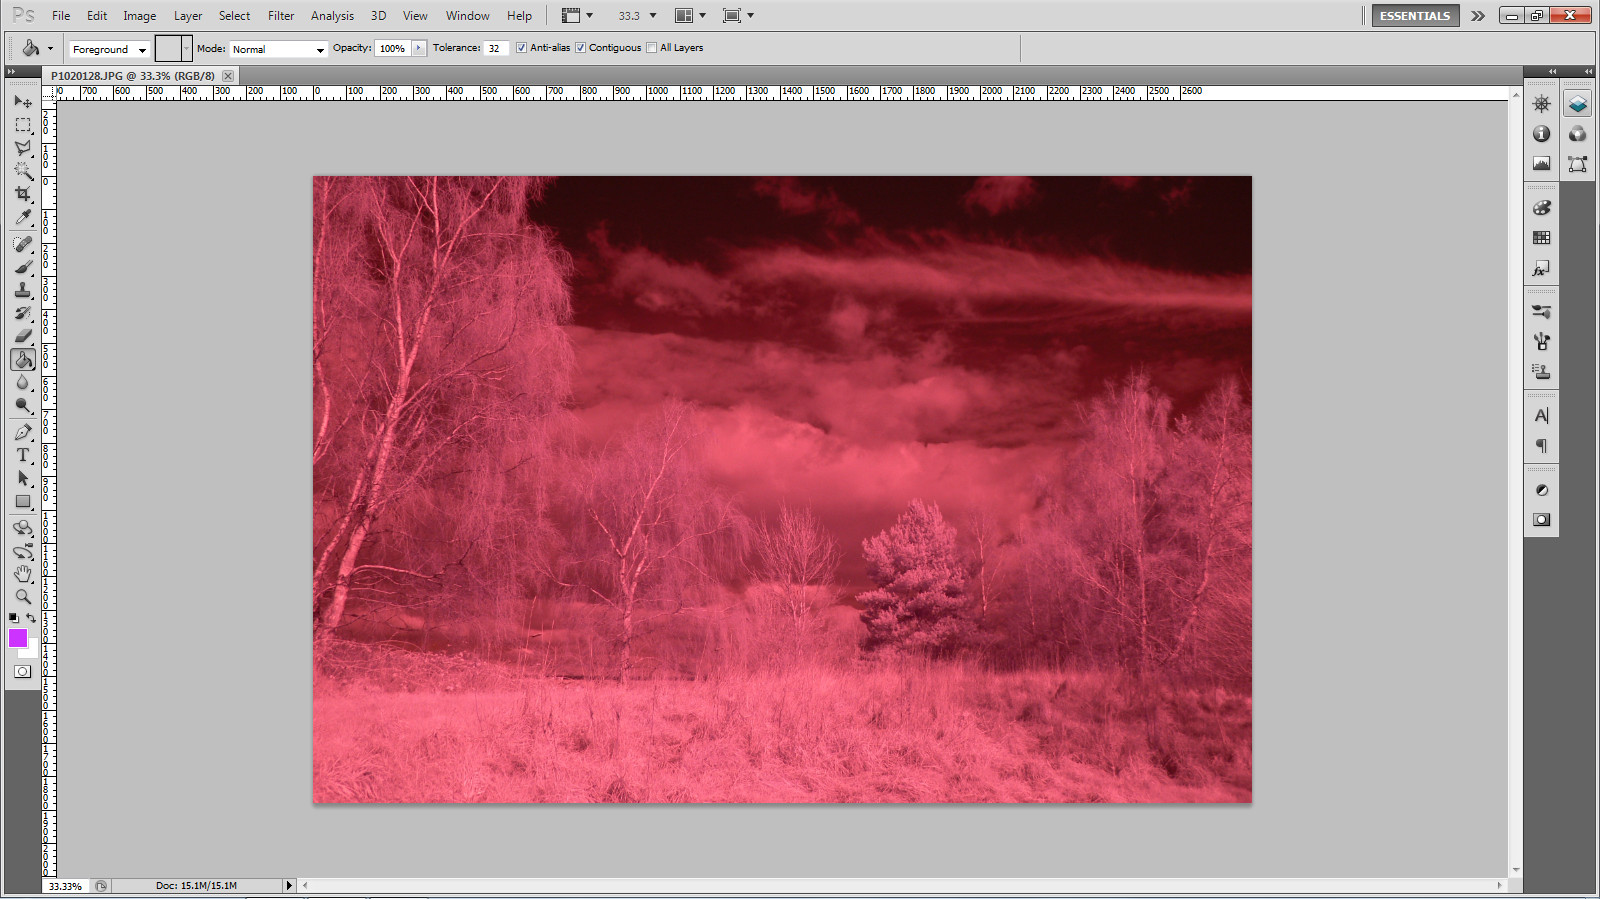Uncheck the Anti-alias checkbox
This screenshot has width=1600, height=899.
coord(521,48)
